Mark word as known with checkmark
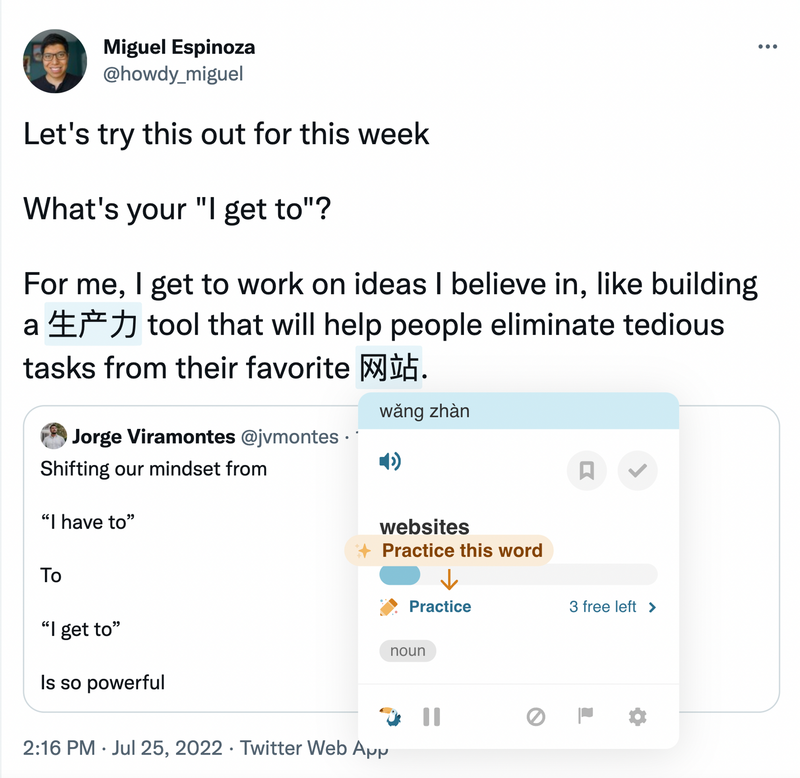This screenshot has width=800, height=778. (x=637, y=470)
